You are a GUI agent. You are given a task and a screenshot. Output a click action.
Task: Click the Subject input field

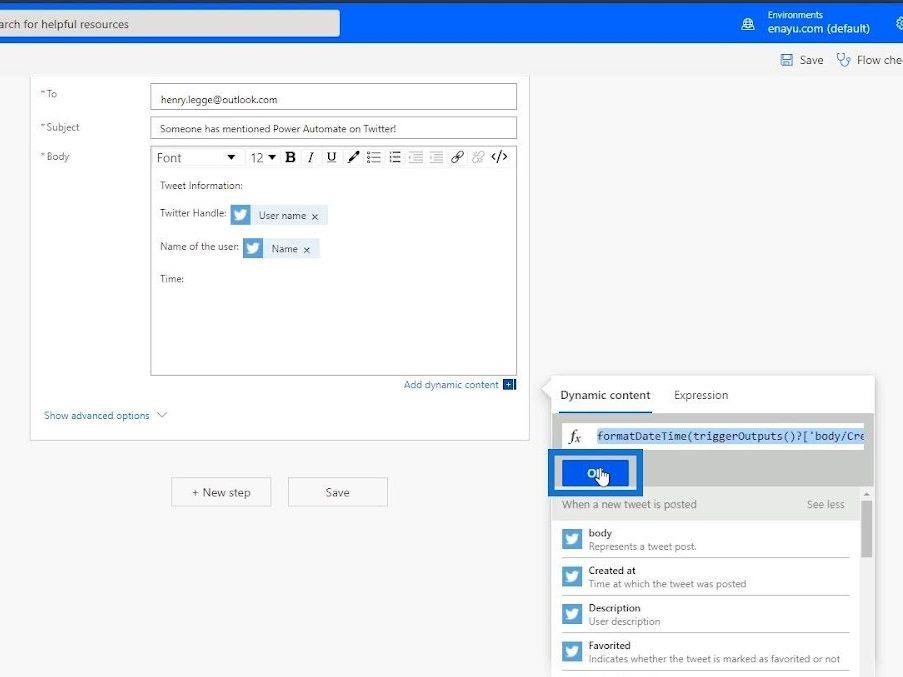click(333, 128)
